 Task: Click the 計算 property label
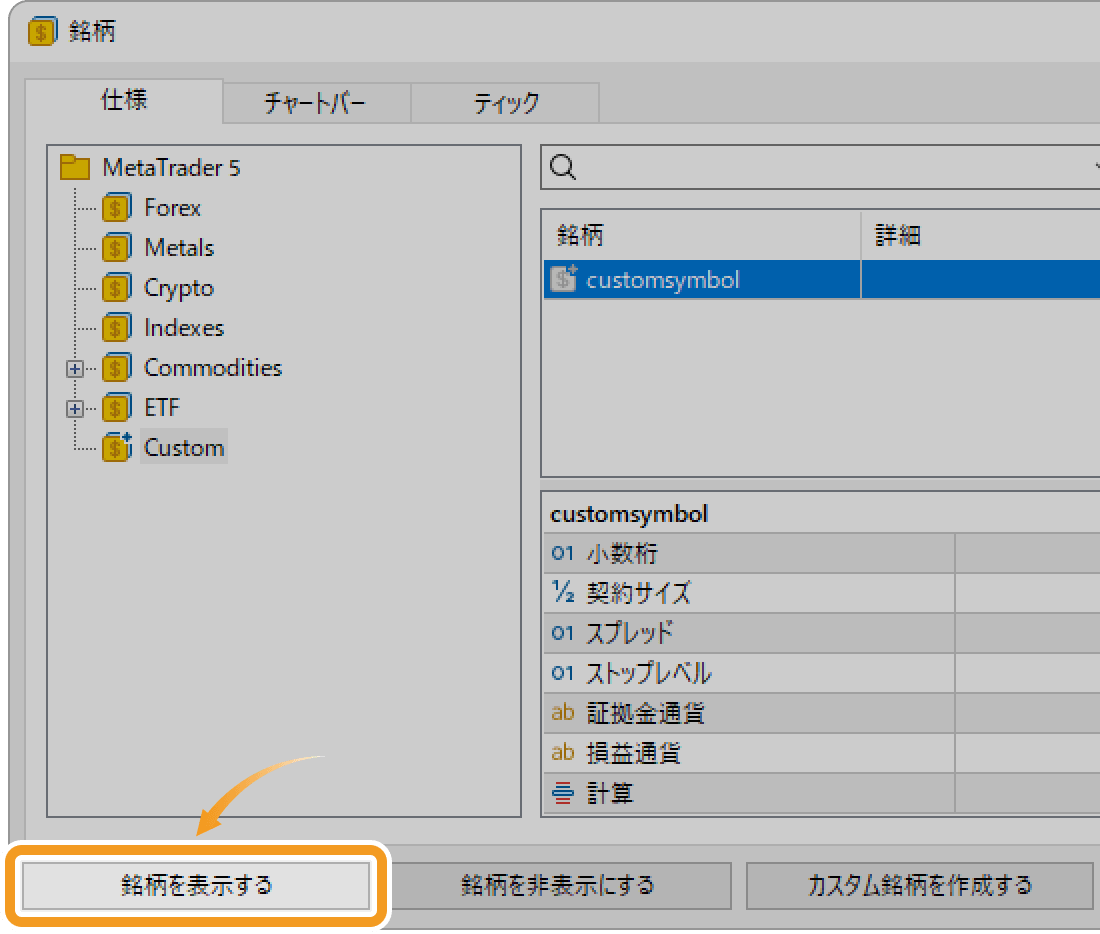pyautogui.click(x=610, y=793)
